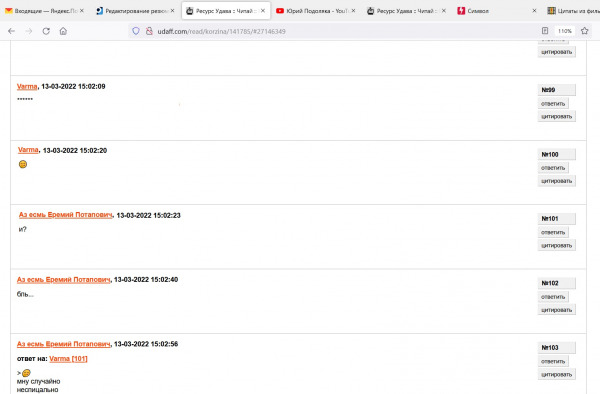
Task: Close the active Ресурс Удава tab
Action: (x=262, y=11)
